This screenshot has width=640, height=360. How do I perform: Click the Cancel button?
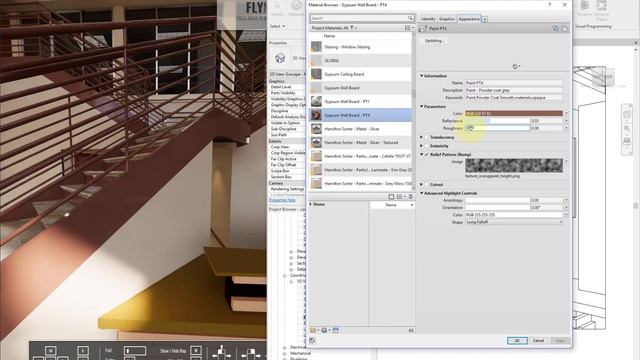tap(538, 340)
